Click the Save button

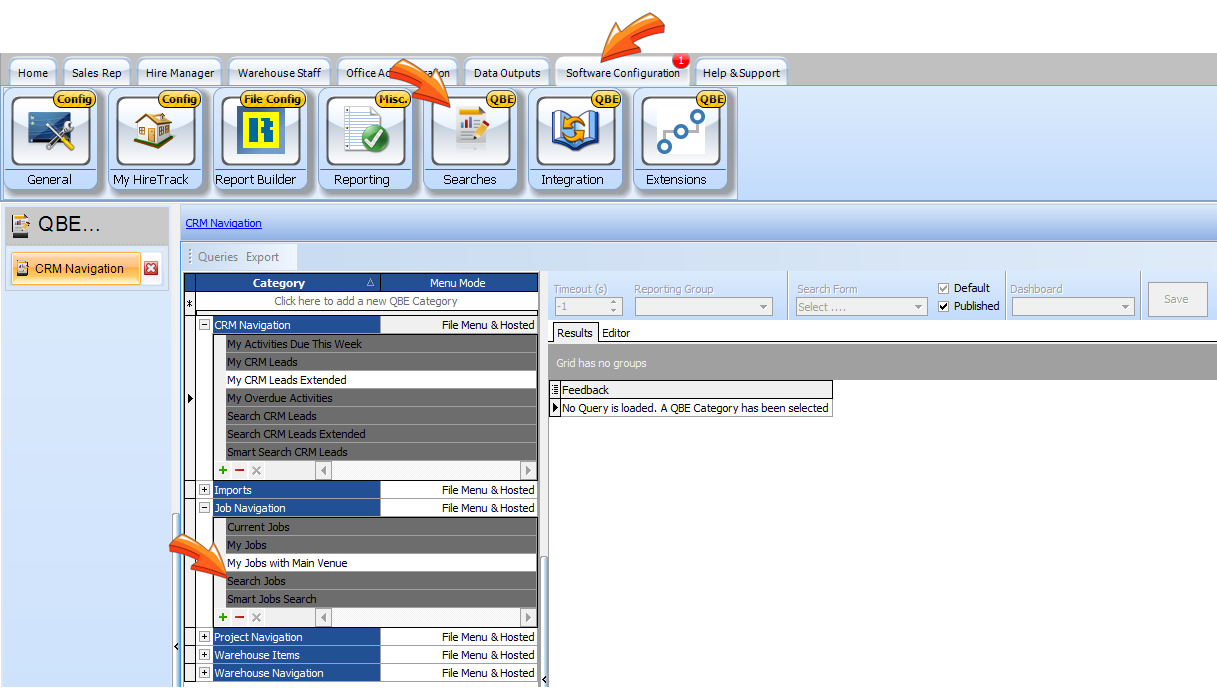1176,299
